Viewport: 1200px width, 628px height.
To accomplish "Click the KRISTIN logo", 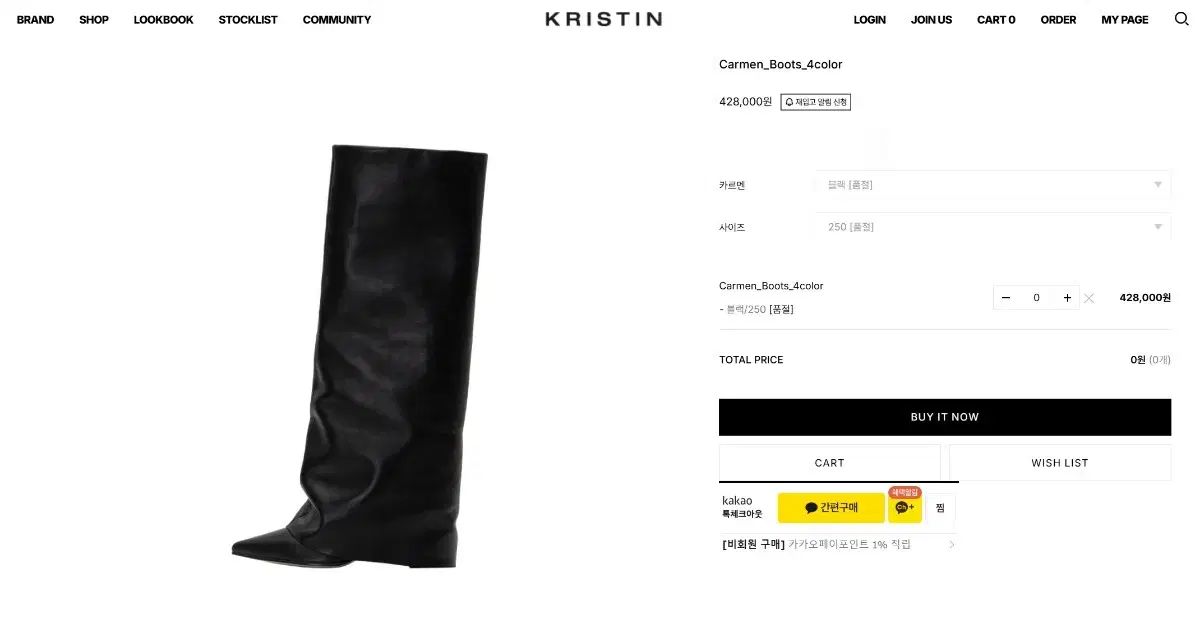I will (x=603, y=19).
